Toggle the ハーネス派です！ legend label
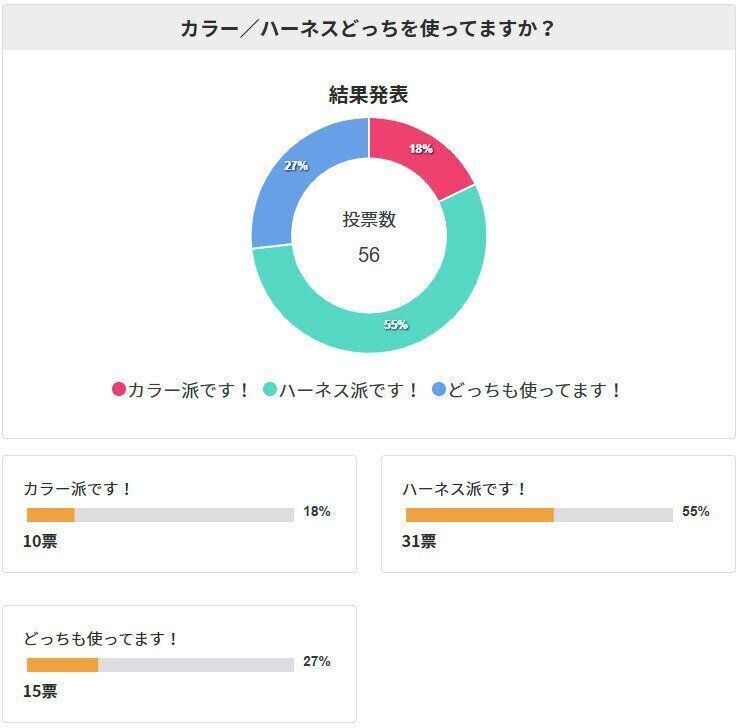The height and width of the screenshot is (728, 738). [349, 390]
